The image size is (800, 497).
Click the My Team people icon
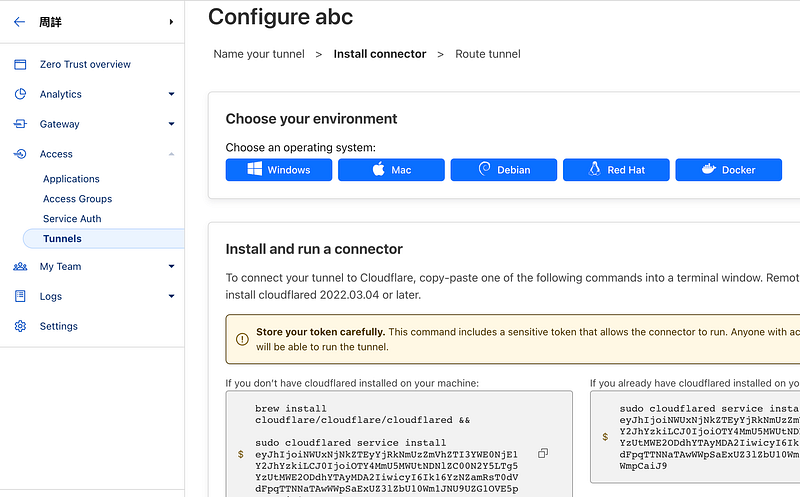click(x=20, y=266)
